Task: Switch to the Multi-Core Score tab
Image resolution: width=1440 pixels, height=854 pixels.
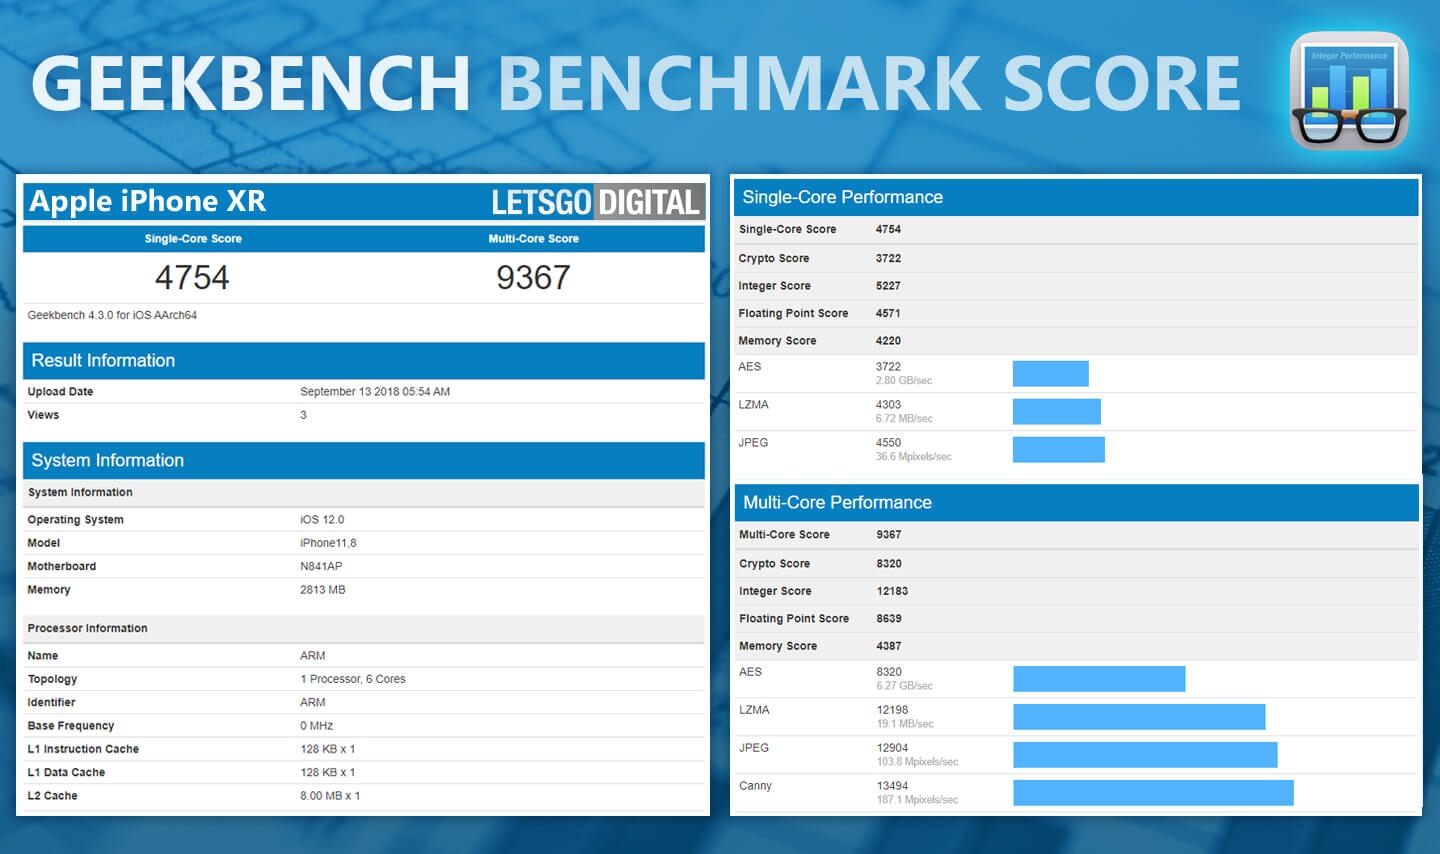Action: (x=533, y=238)
